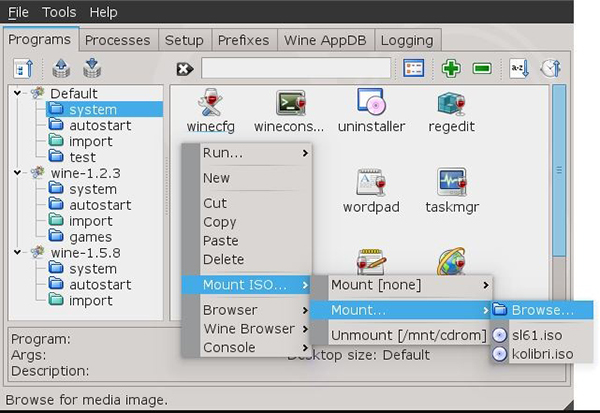Open the Mount... submenu item
Image resolution: width=600 pixels, height=413 pixels.
tap(401, 310)
